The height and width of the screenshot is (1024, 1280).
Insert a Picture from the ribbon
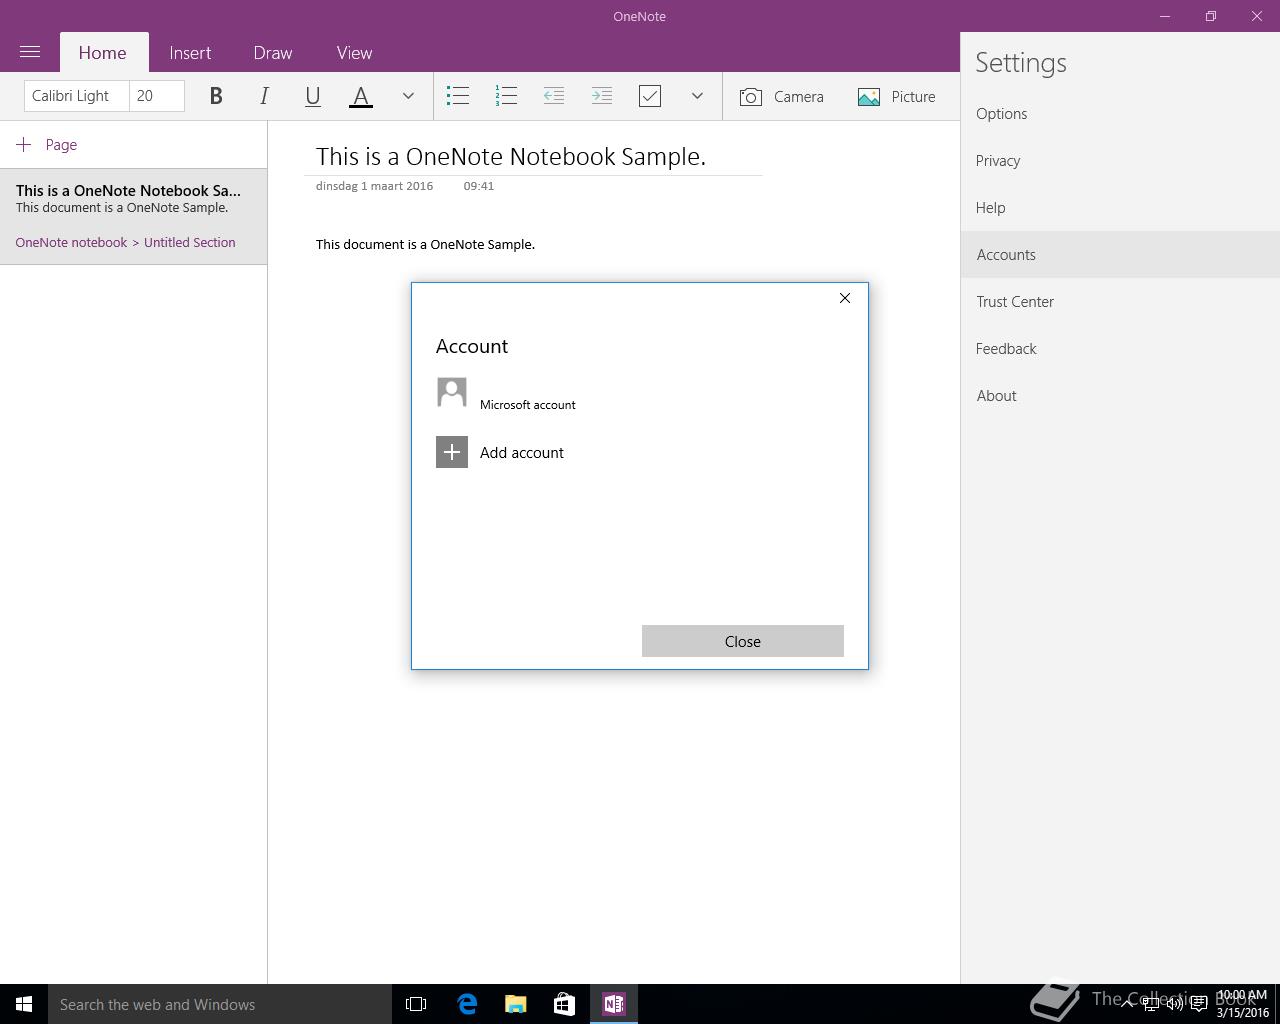pyautogui.click(x=897, y=97)
